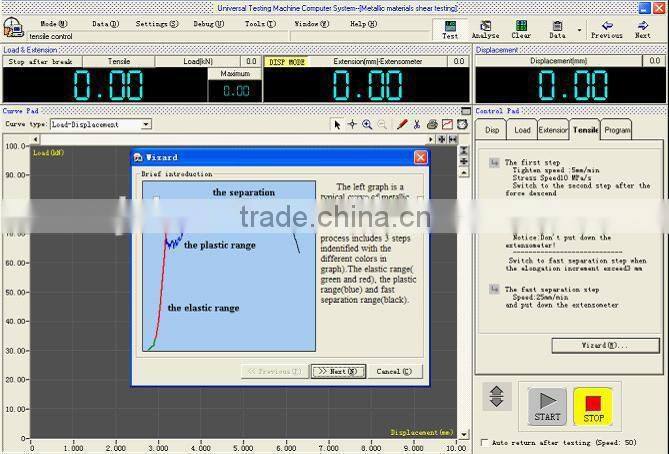
Task: Click the horizontal expand arrows icon above chart
Action: (442, 139)
